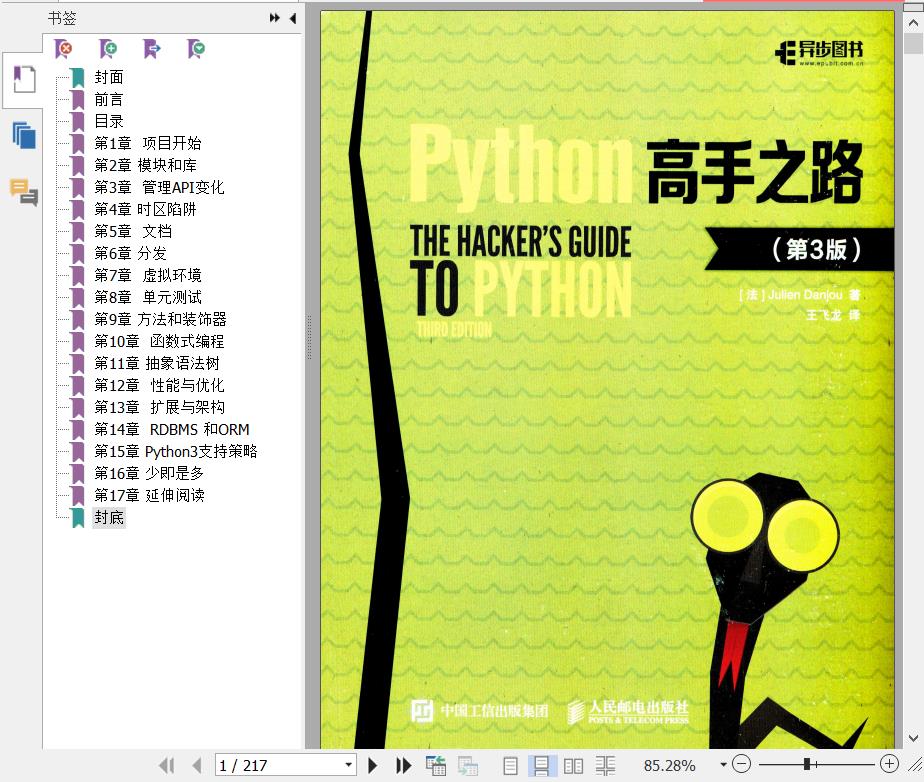Jump to 第13章 扩展与架构 bookmark
Screen dimensions: 924x782
click(x=159, y=407)
